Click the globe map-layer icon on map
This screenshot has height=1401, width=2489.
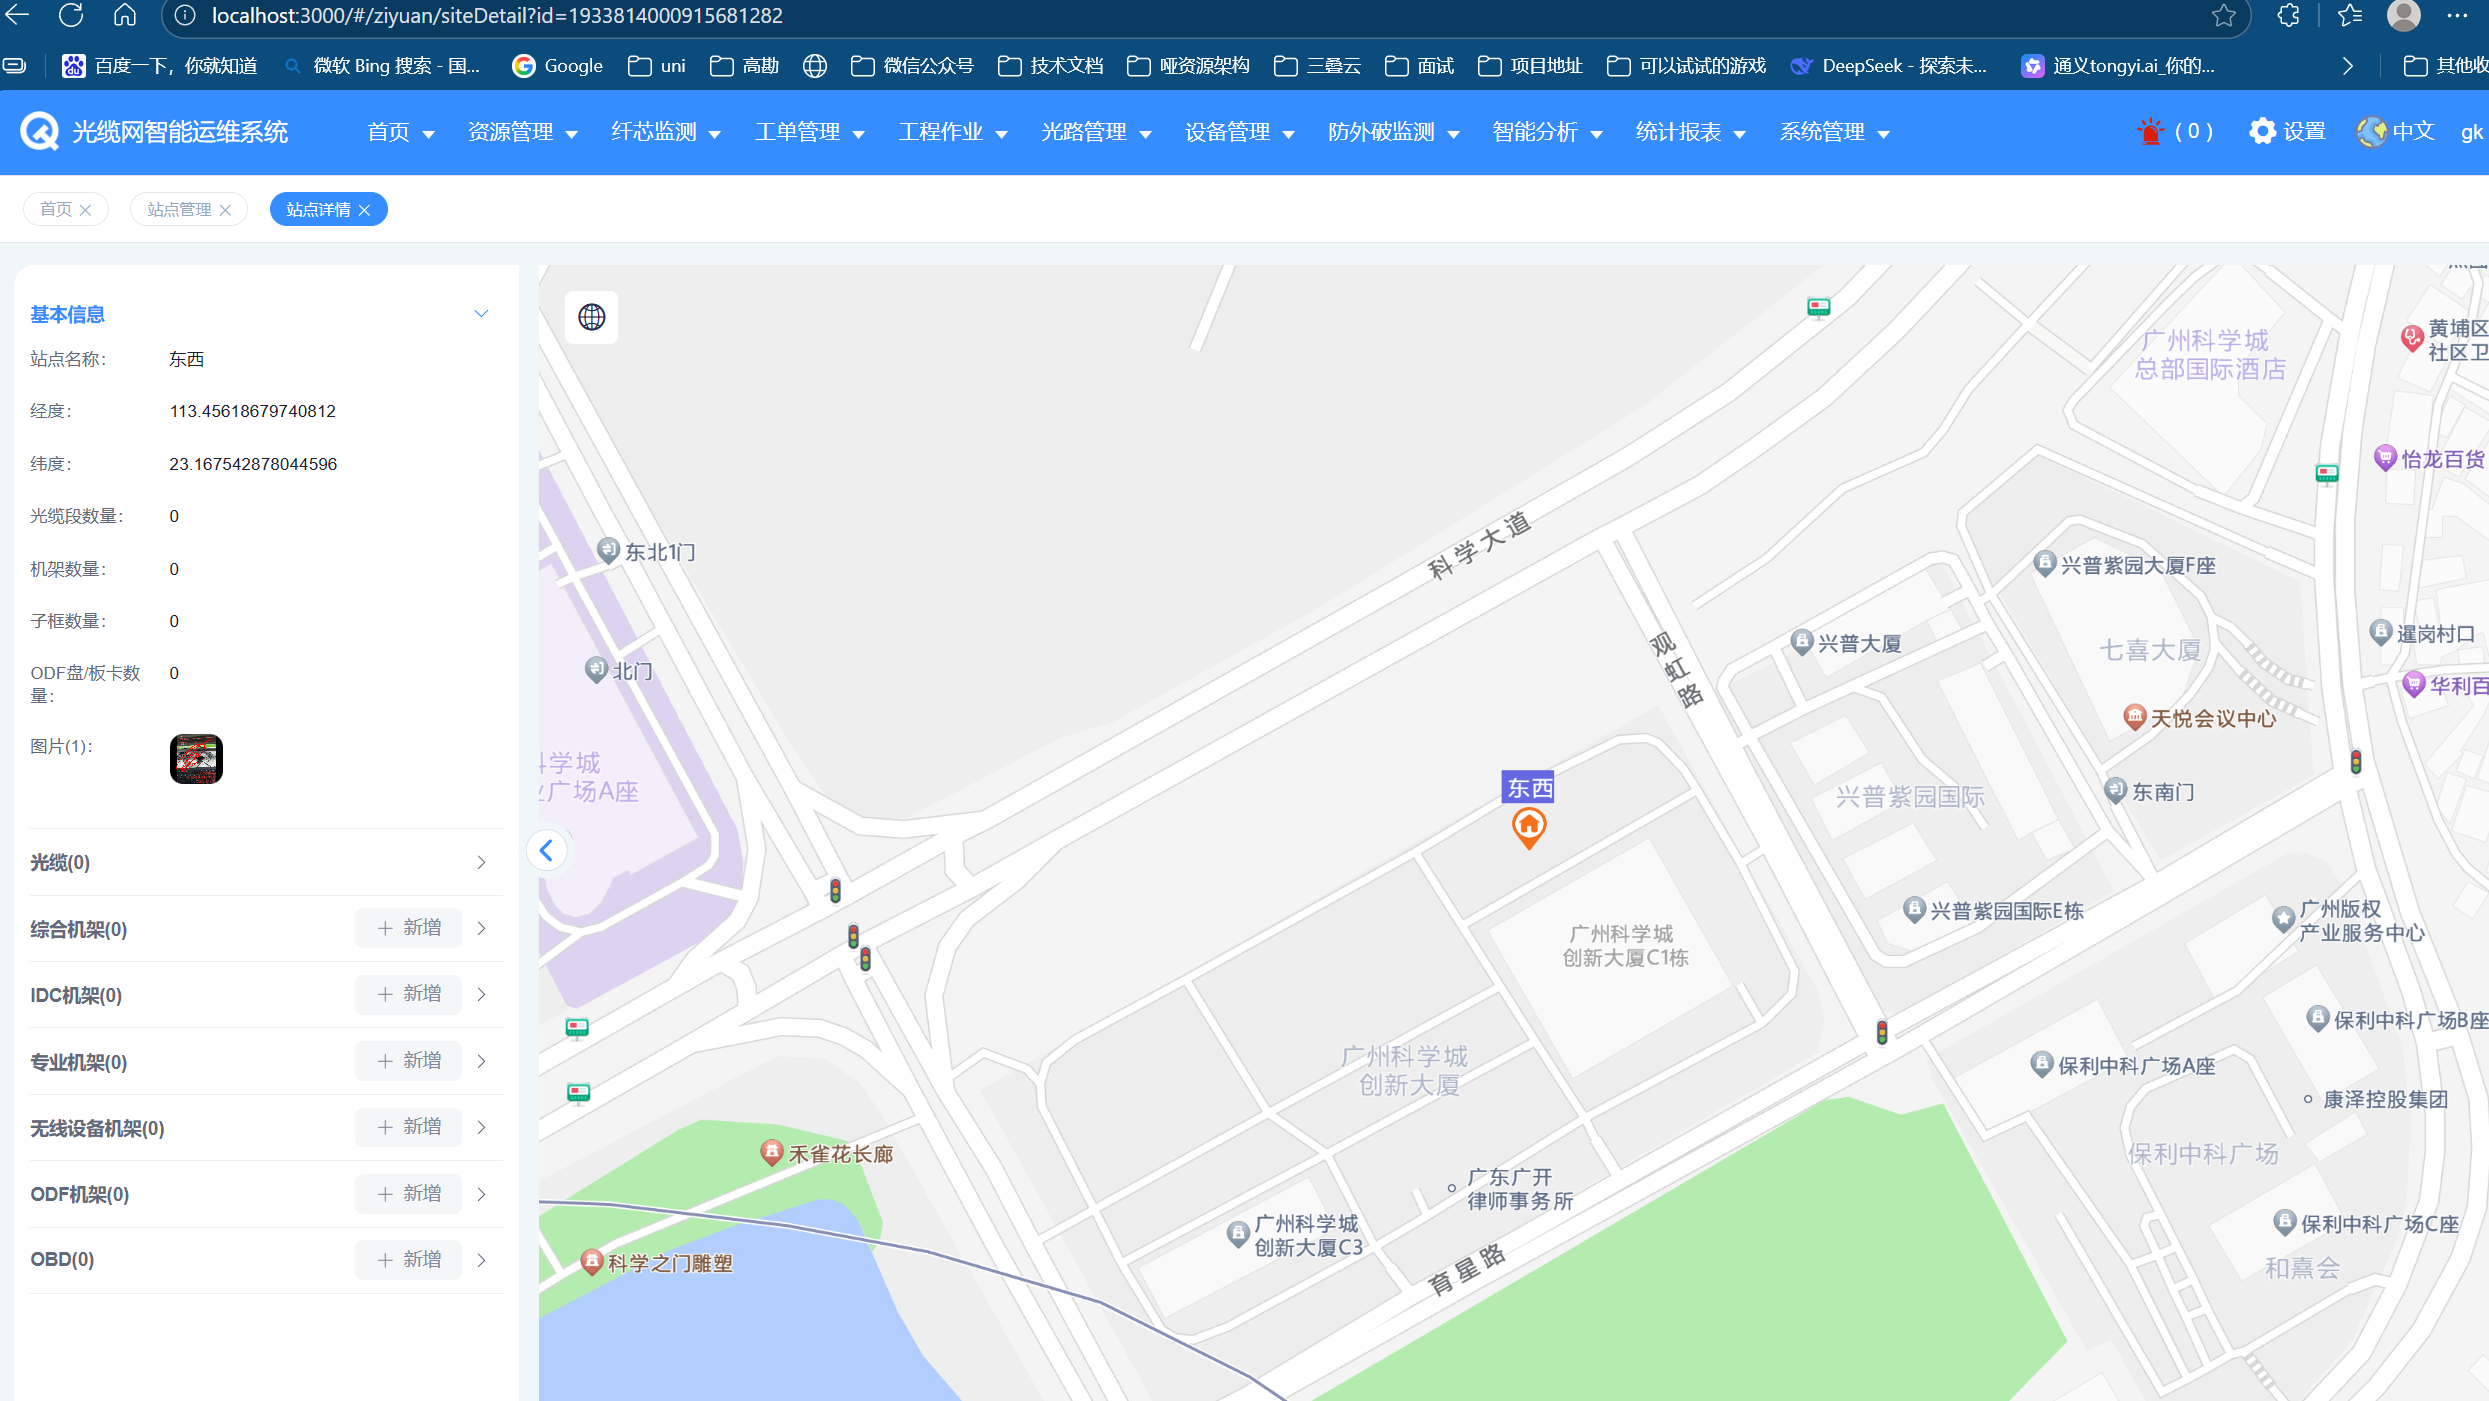[x=591, y=317]
